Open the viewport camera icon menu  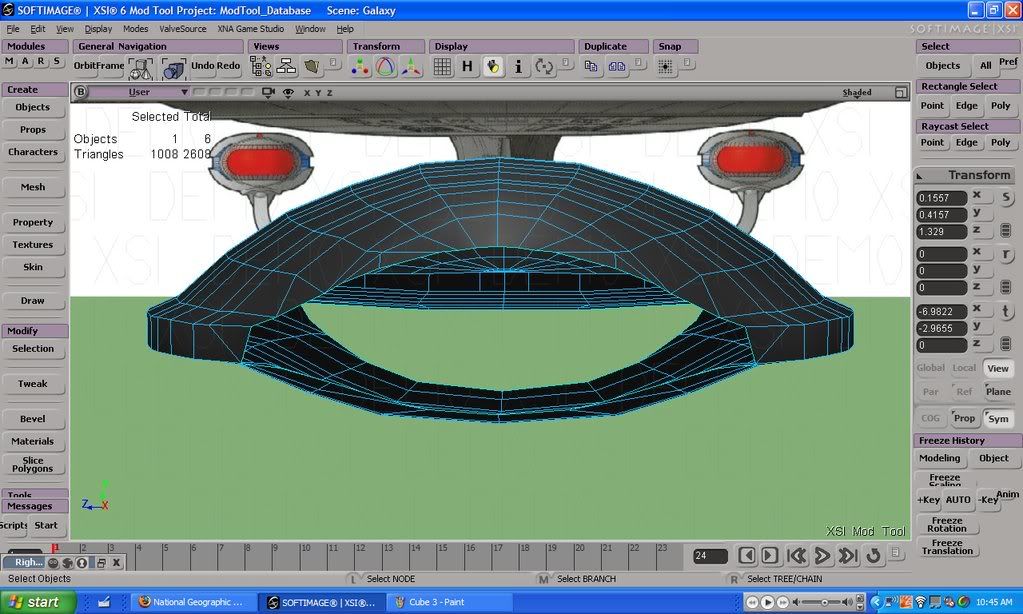tap(268, 93)
